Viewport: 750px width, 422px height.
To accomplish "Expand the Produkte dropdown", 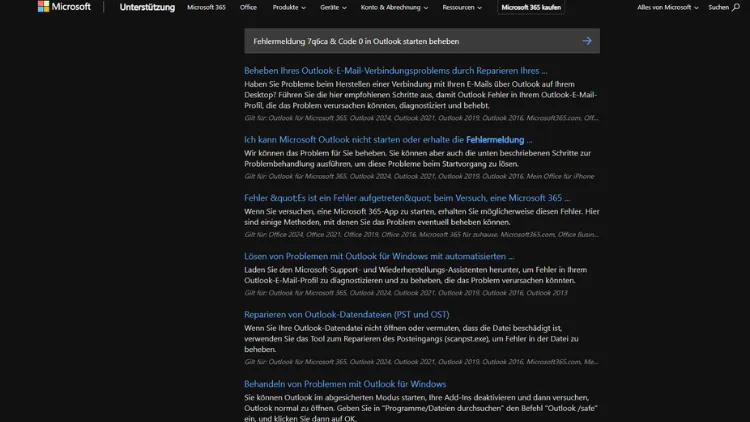I will tap(289, 7).
